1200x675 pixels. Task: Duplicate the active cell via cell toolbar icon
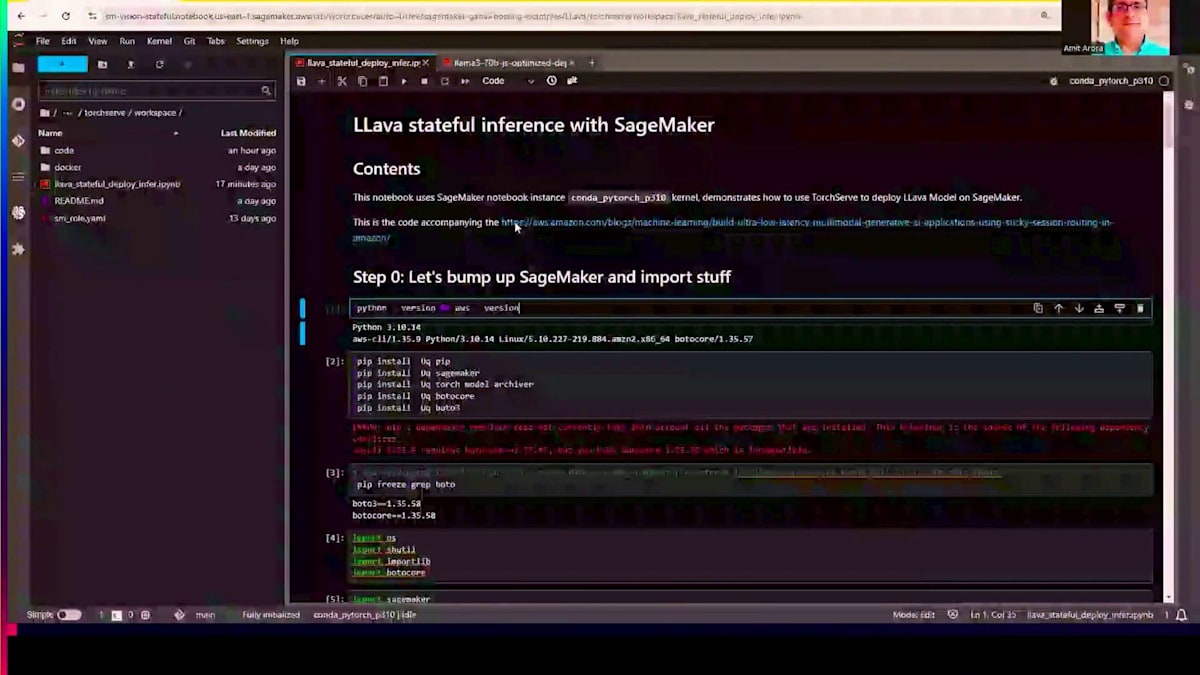pos(1037,308)
